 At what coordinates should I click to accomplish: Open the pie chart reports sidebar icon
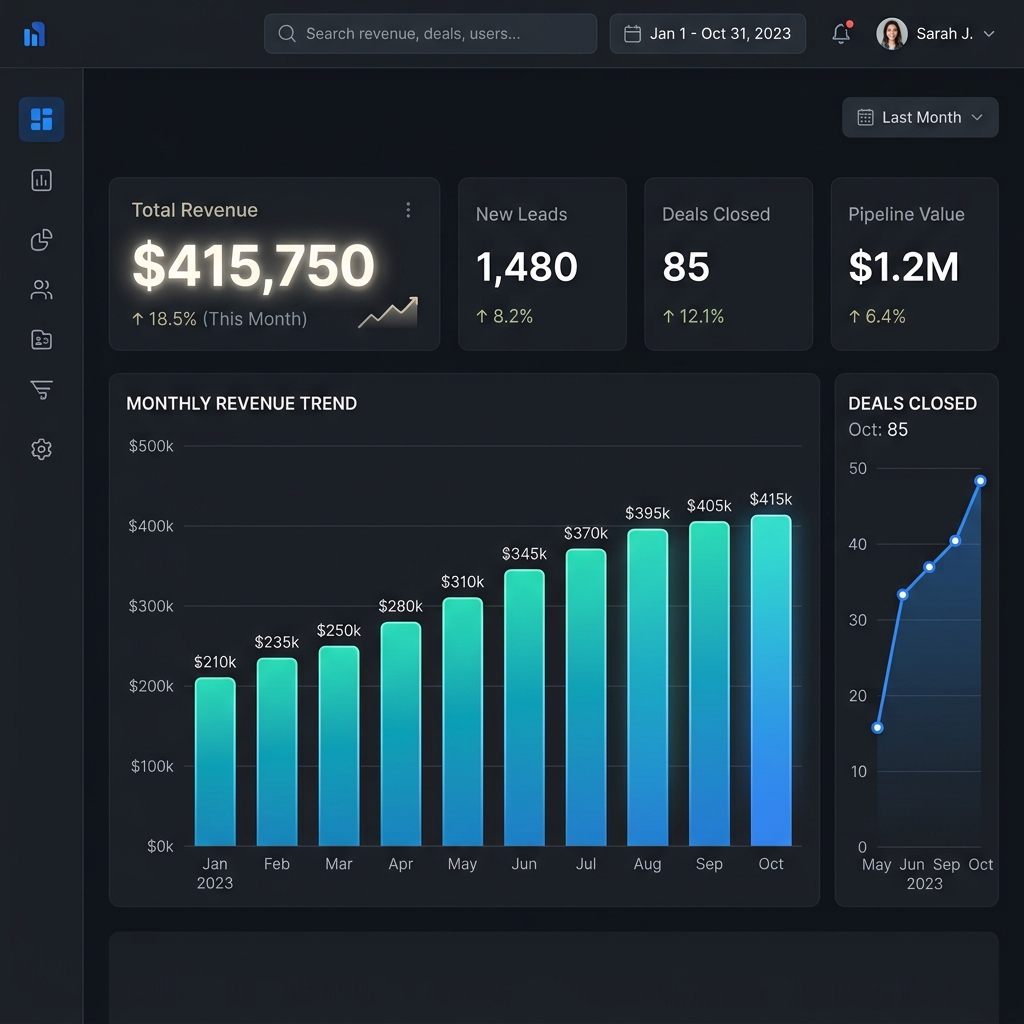click(42, 240)
